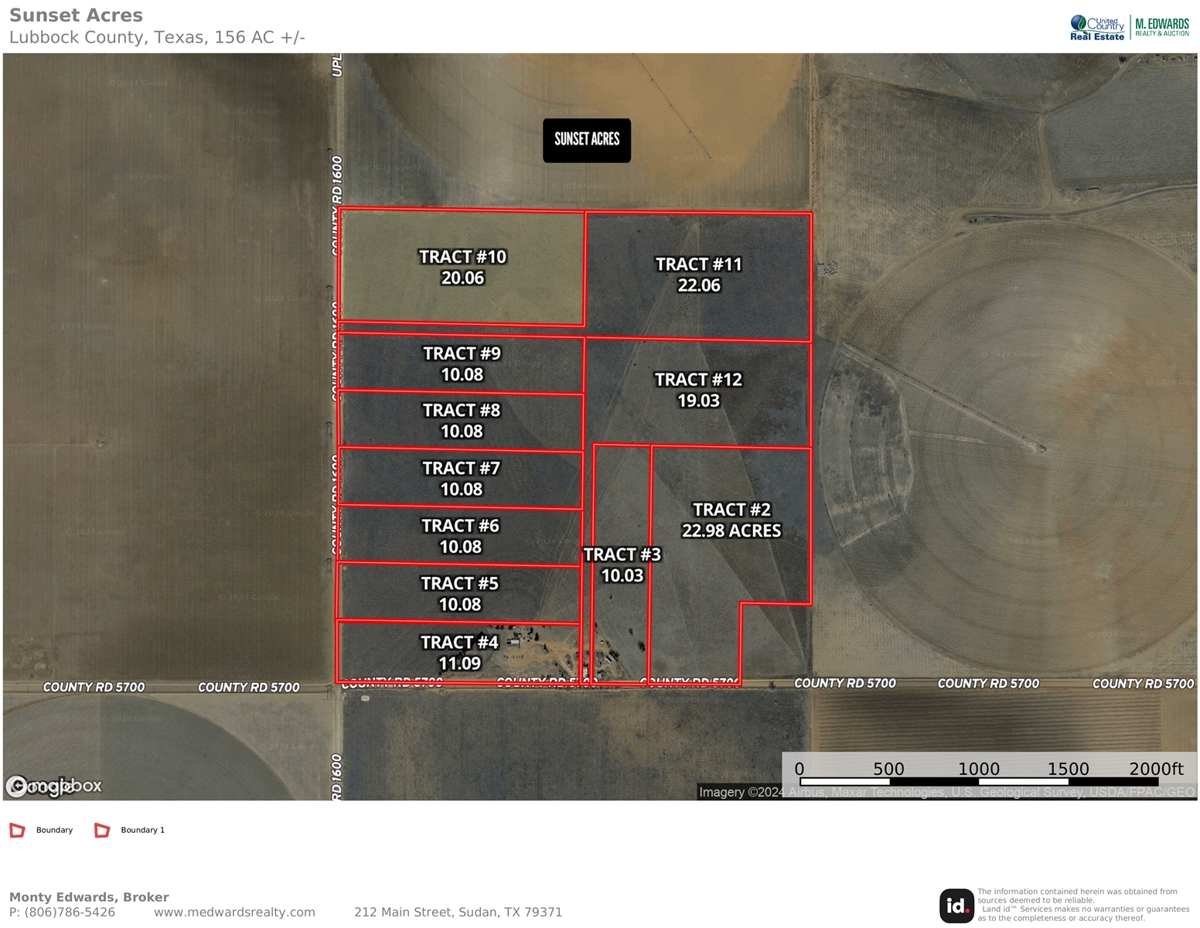The width and height of the screenshot is (1200, 928).
Task: Click the broker phone number (806)786-5426
Action: [x=69, y=912]
